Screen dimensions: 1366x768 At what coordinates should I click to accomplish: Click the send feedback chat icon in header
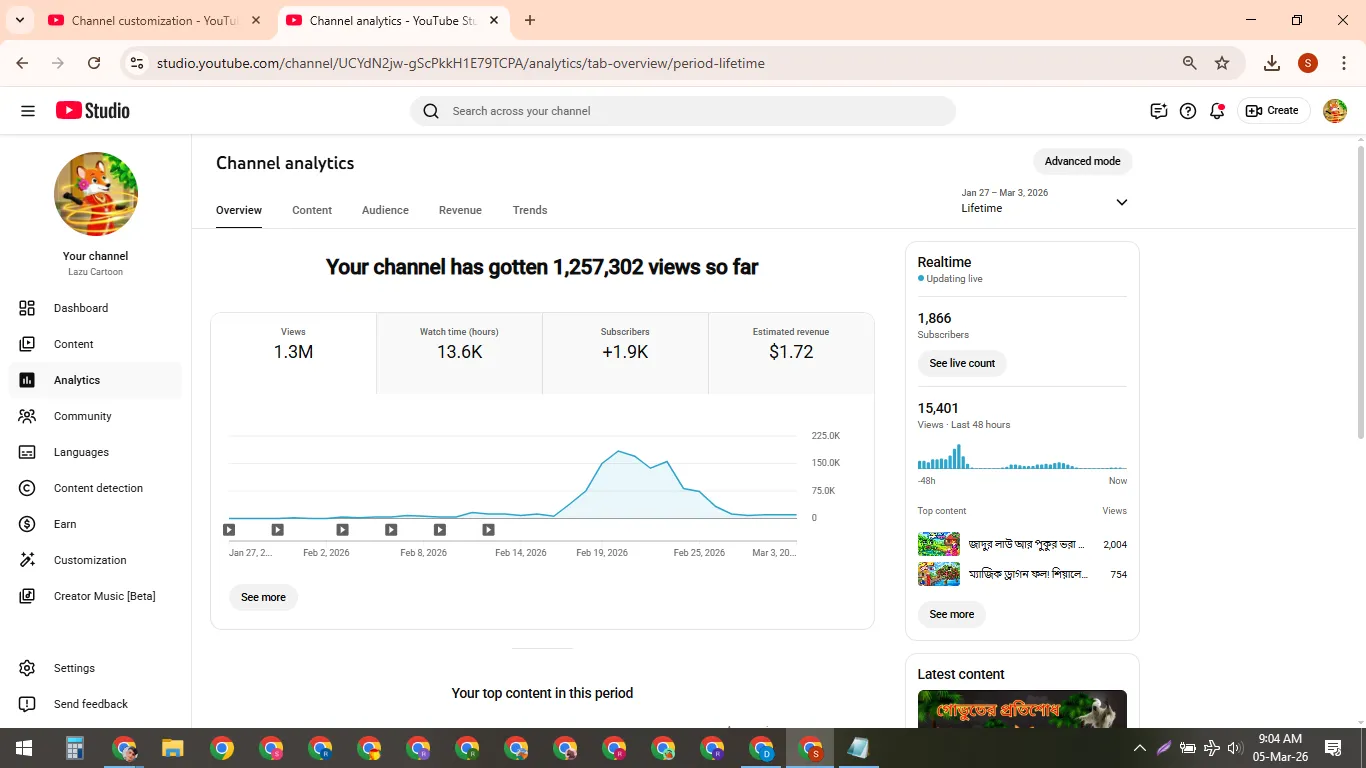click(1159, 111)
